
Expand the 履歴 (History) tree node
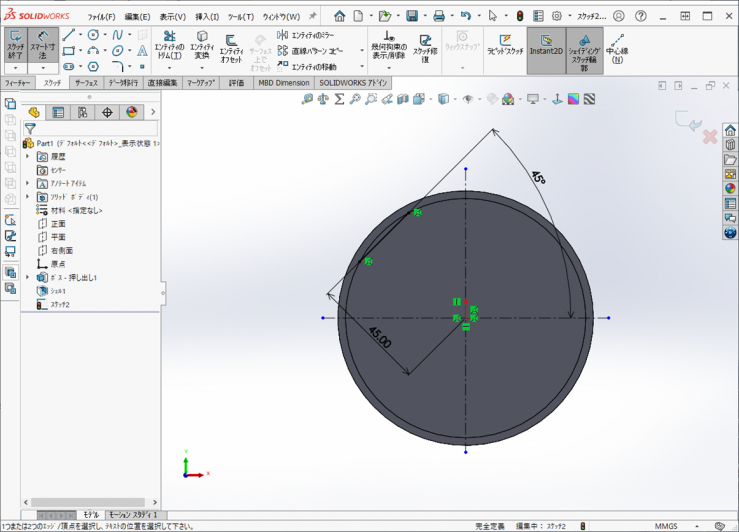click(27, 157)
